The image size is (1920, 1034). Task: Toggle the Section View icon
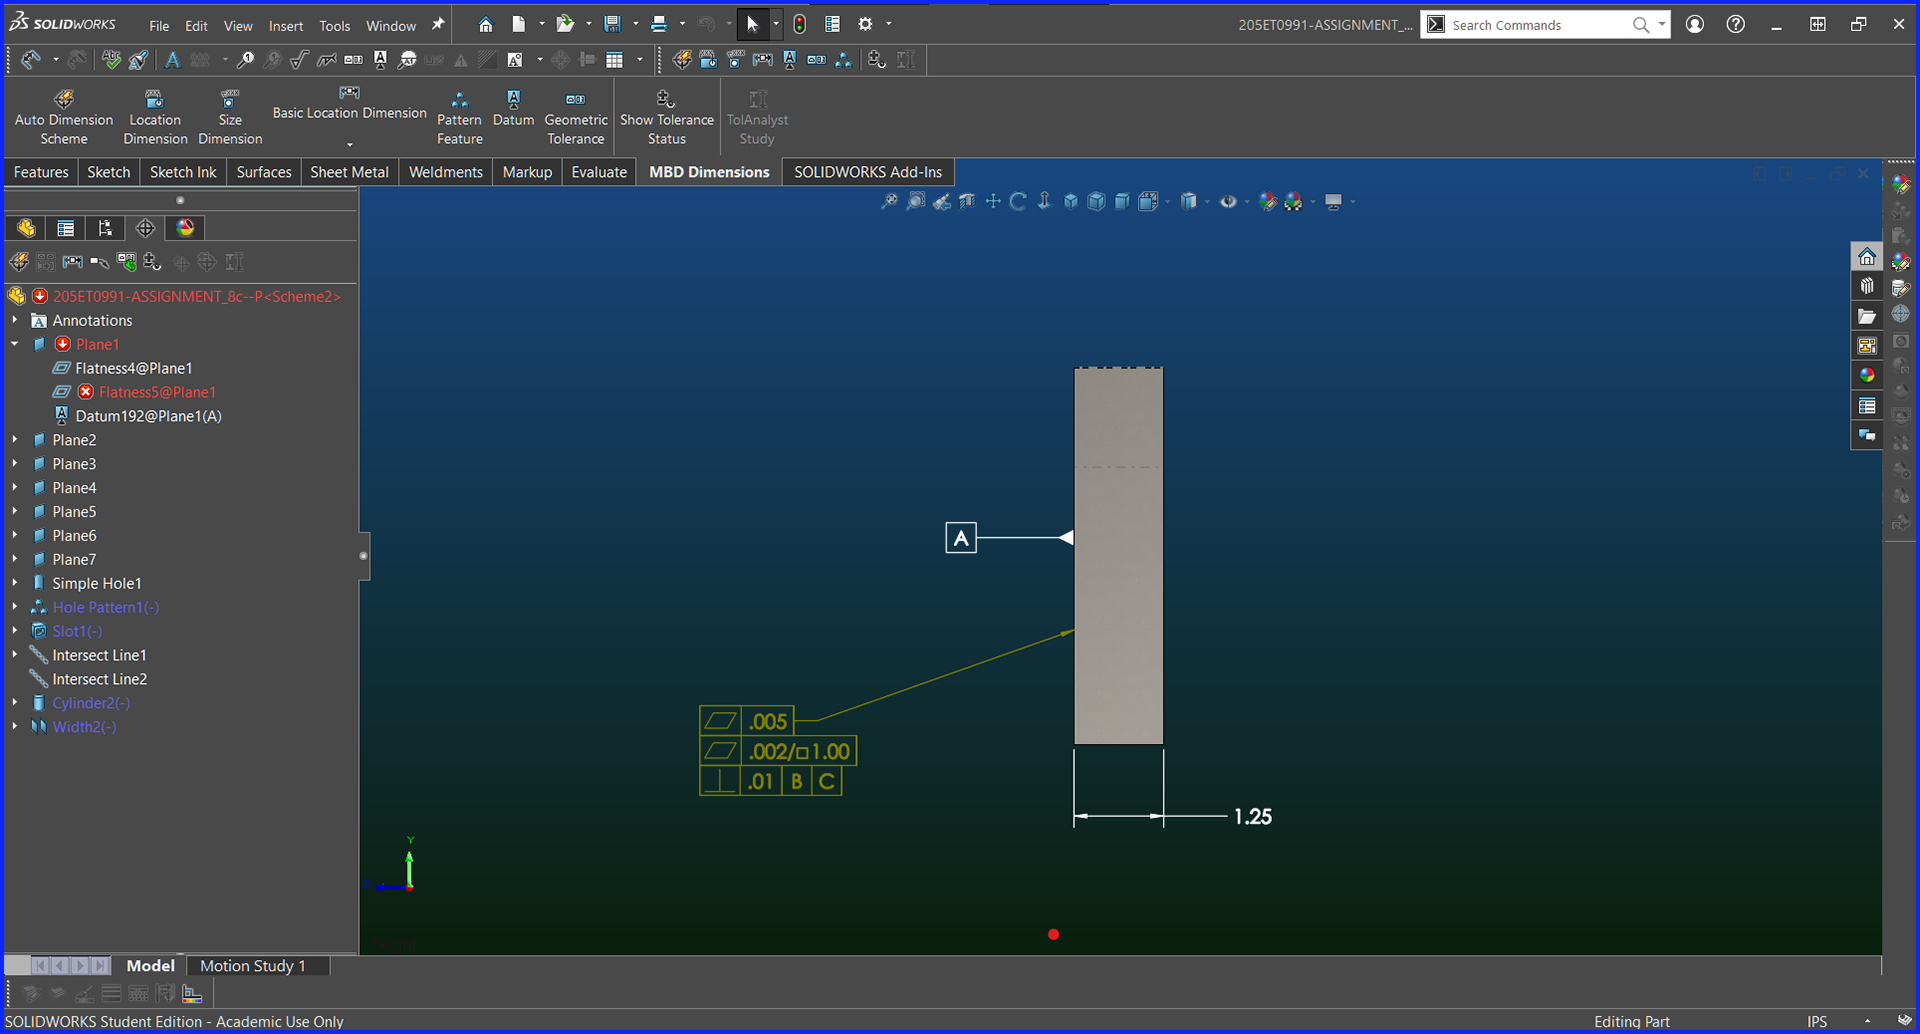[967, 202]
